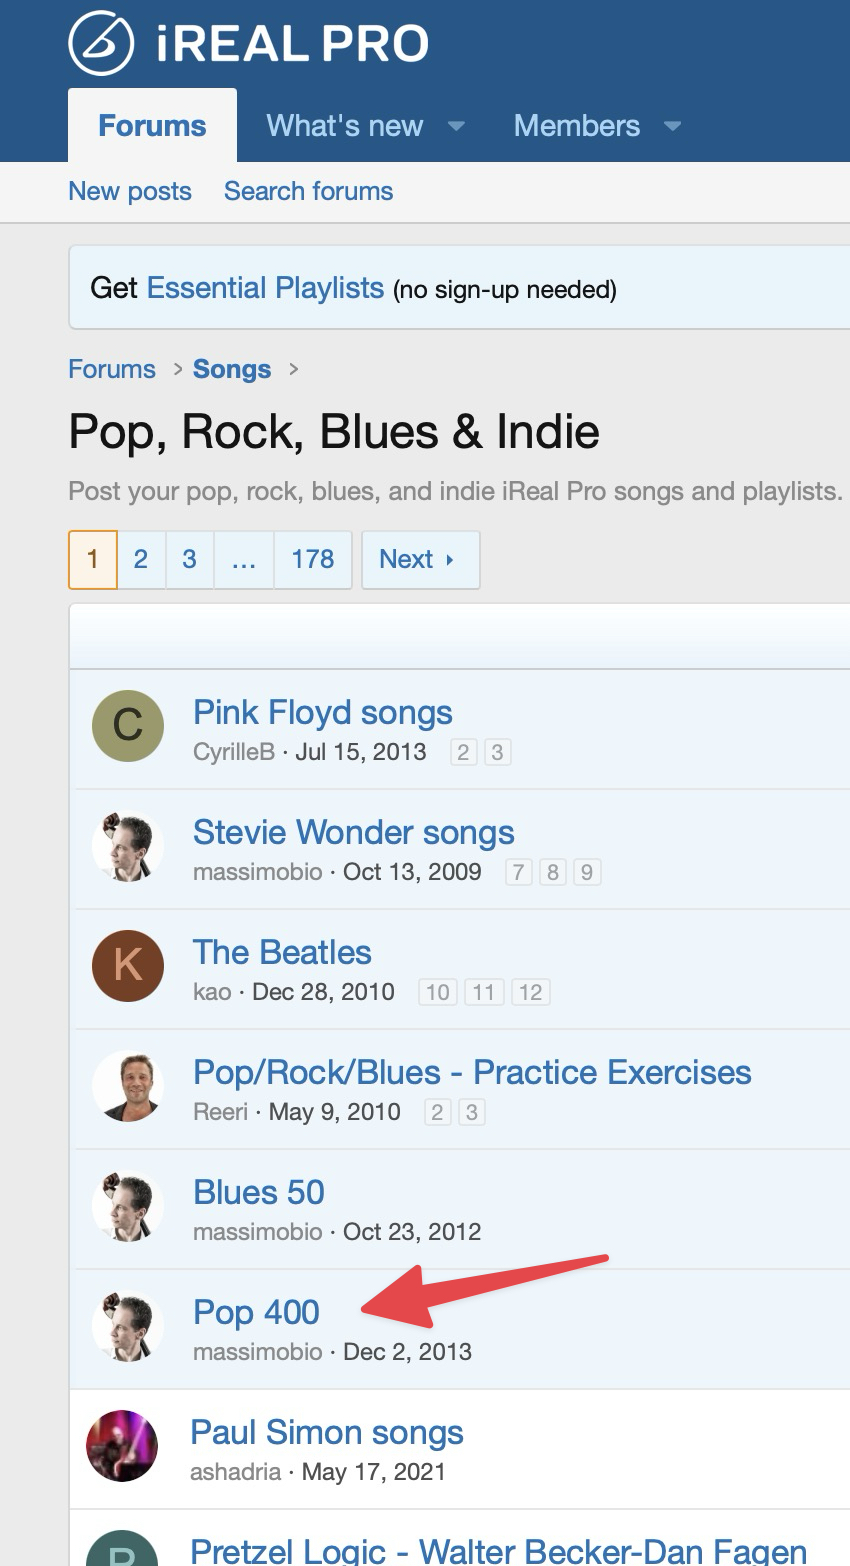Follow the Essential Playlists link
Viewport: 850px width, 1566px height.
[265, 288]
